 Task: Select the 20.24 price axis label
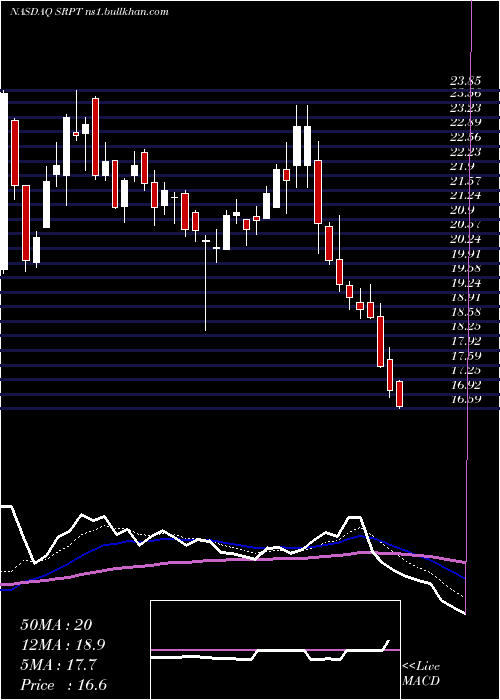(x=466, y=239)
